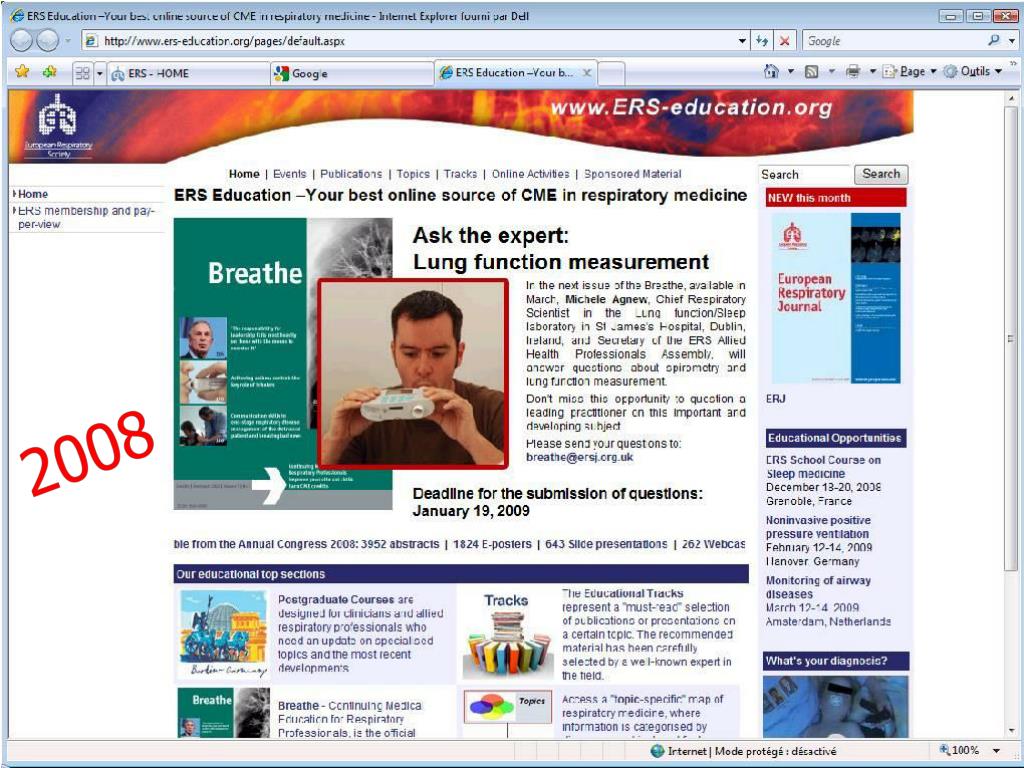Open the Sponsored Material menu item
Screen dimensions: 1024x768
[x=632, y=174]
